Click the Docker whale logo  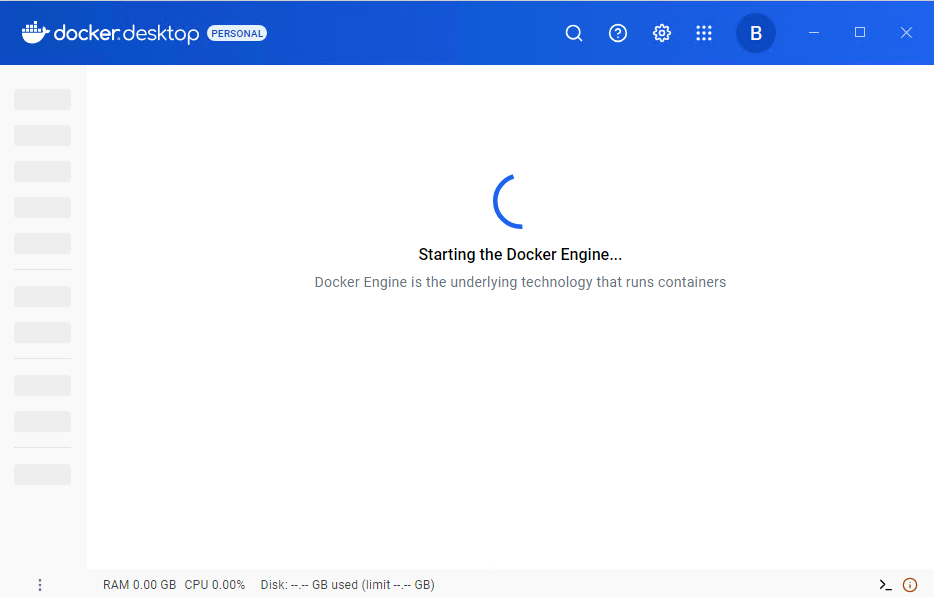pyautogui.click(x=35, y=33)
